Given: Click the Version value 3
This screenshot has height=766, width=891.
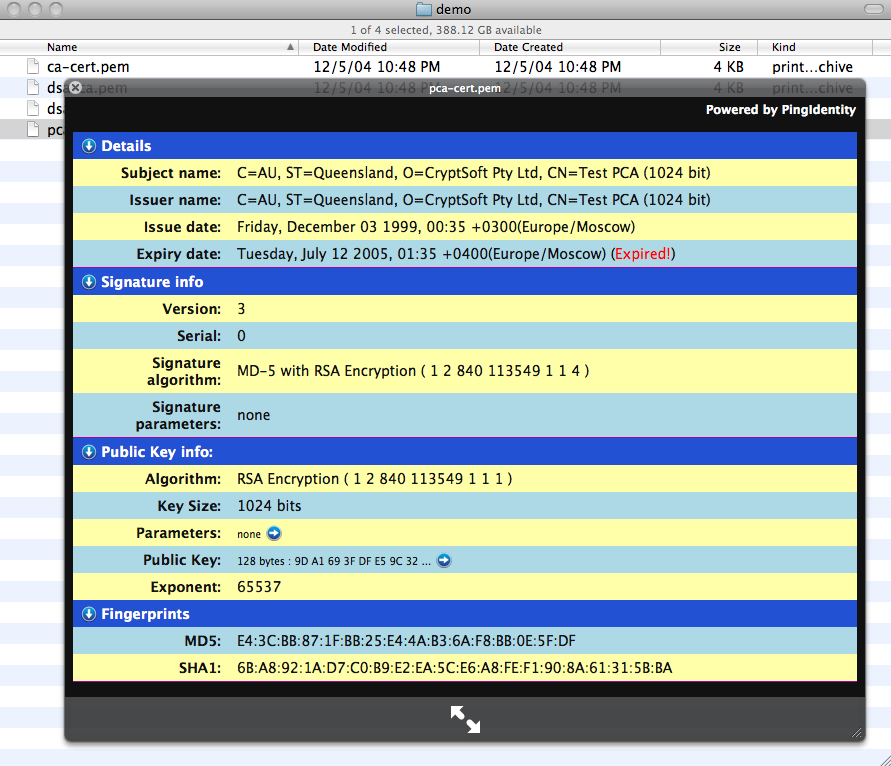Looking at the screenshot, I should [x=241, y=309].
